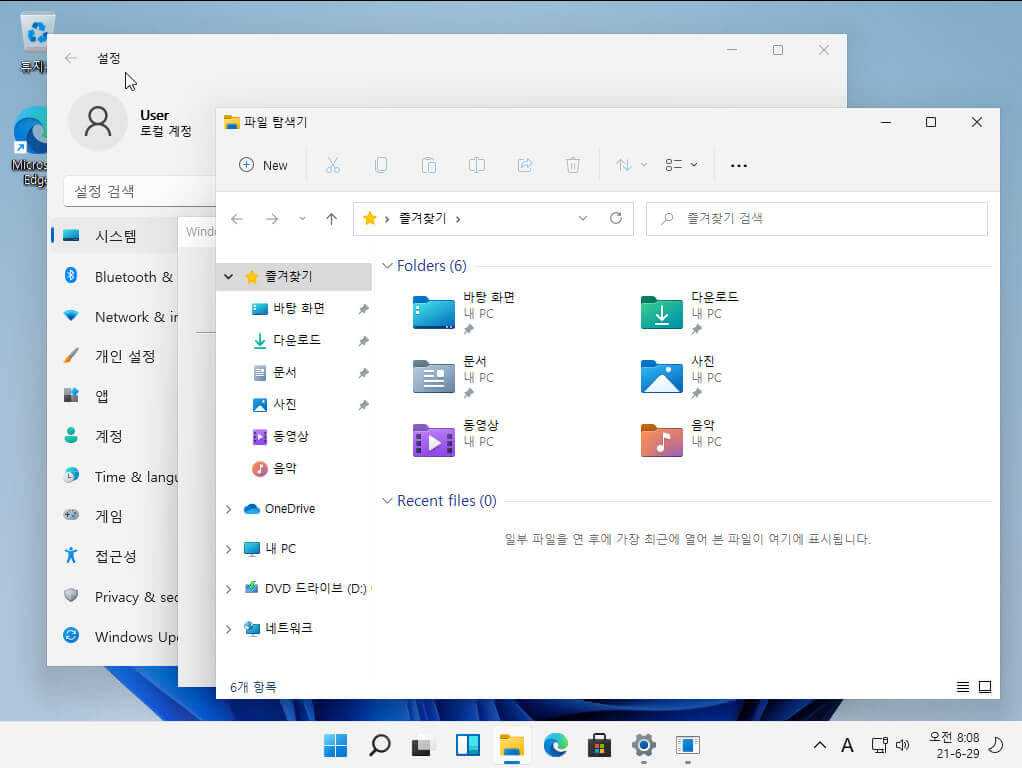The height and width of the screenshot is (768, 1022).
Task: Click the Back arrow in File Explorer
Action: click(x=237, y=219)
